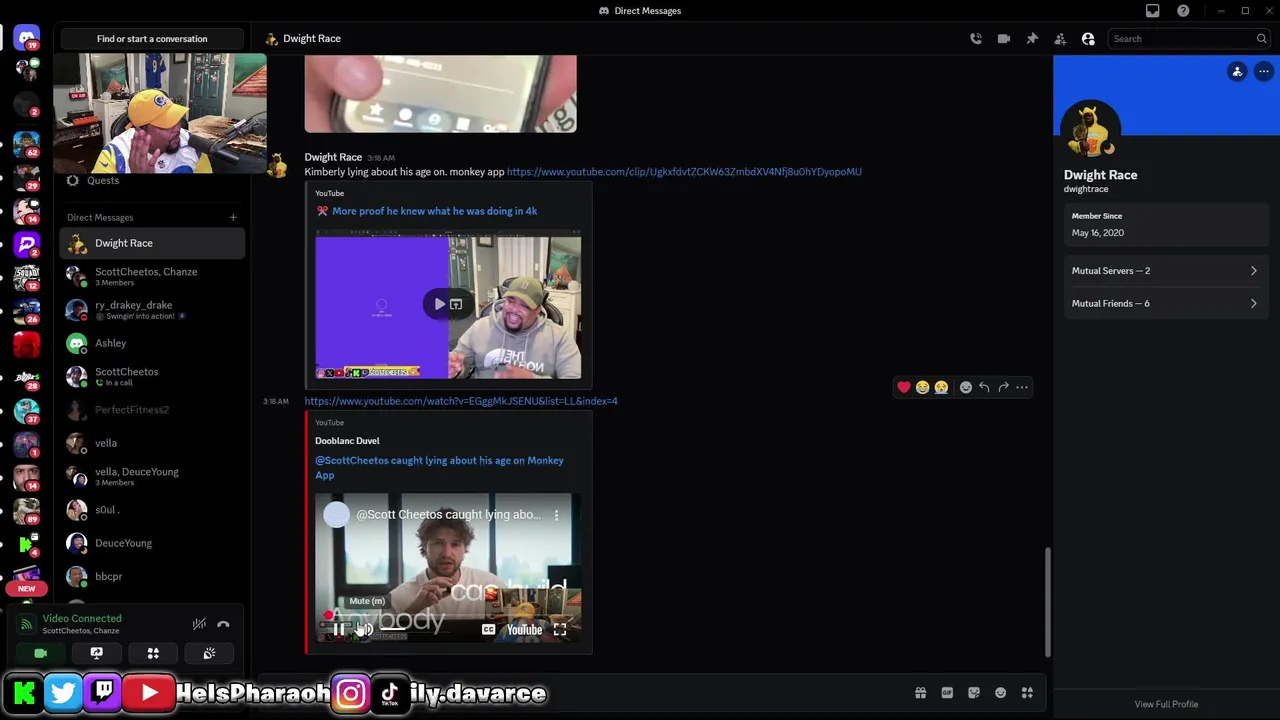Reply to the message with arrow icon
This screenshot has width=1280, height=720.
point(984,387)
